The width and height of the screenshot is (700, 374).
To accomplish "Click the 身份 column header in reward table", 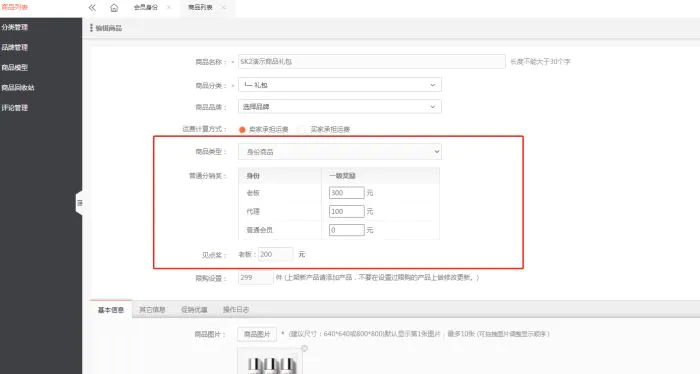I will pyautogui.click(x=253, y=176).
